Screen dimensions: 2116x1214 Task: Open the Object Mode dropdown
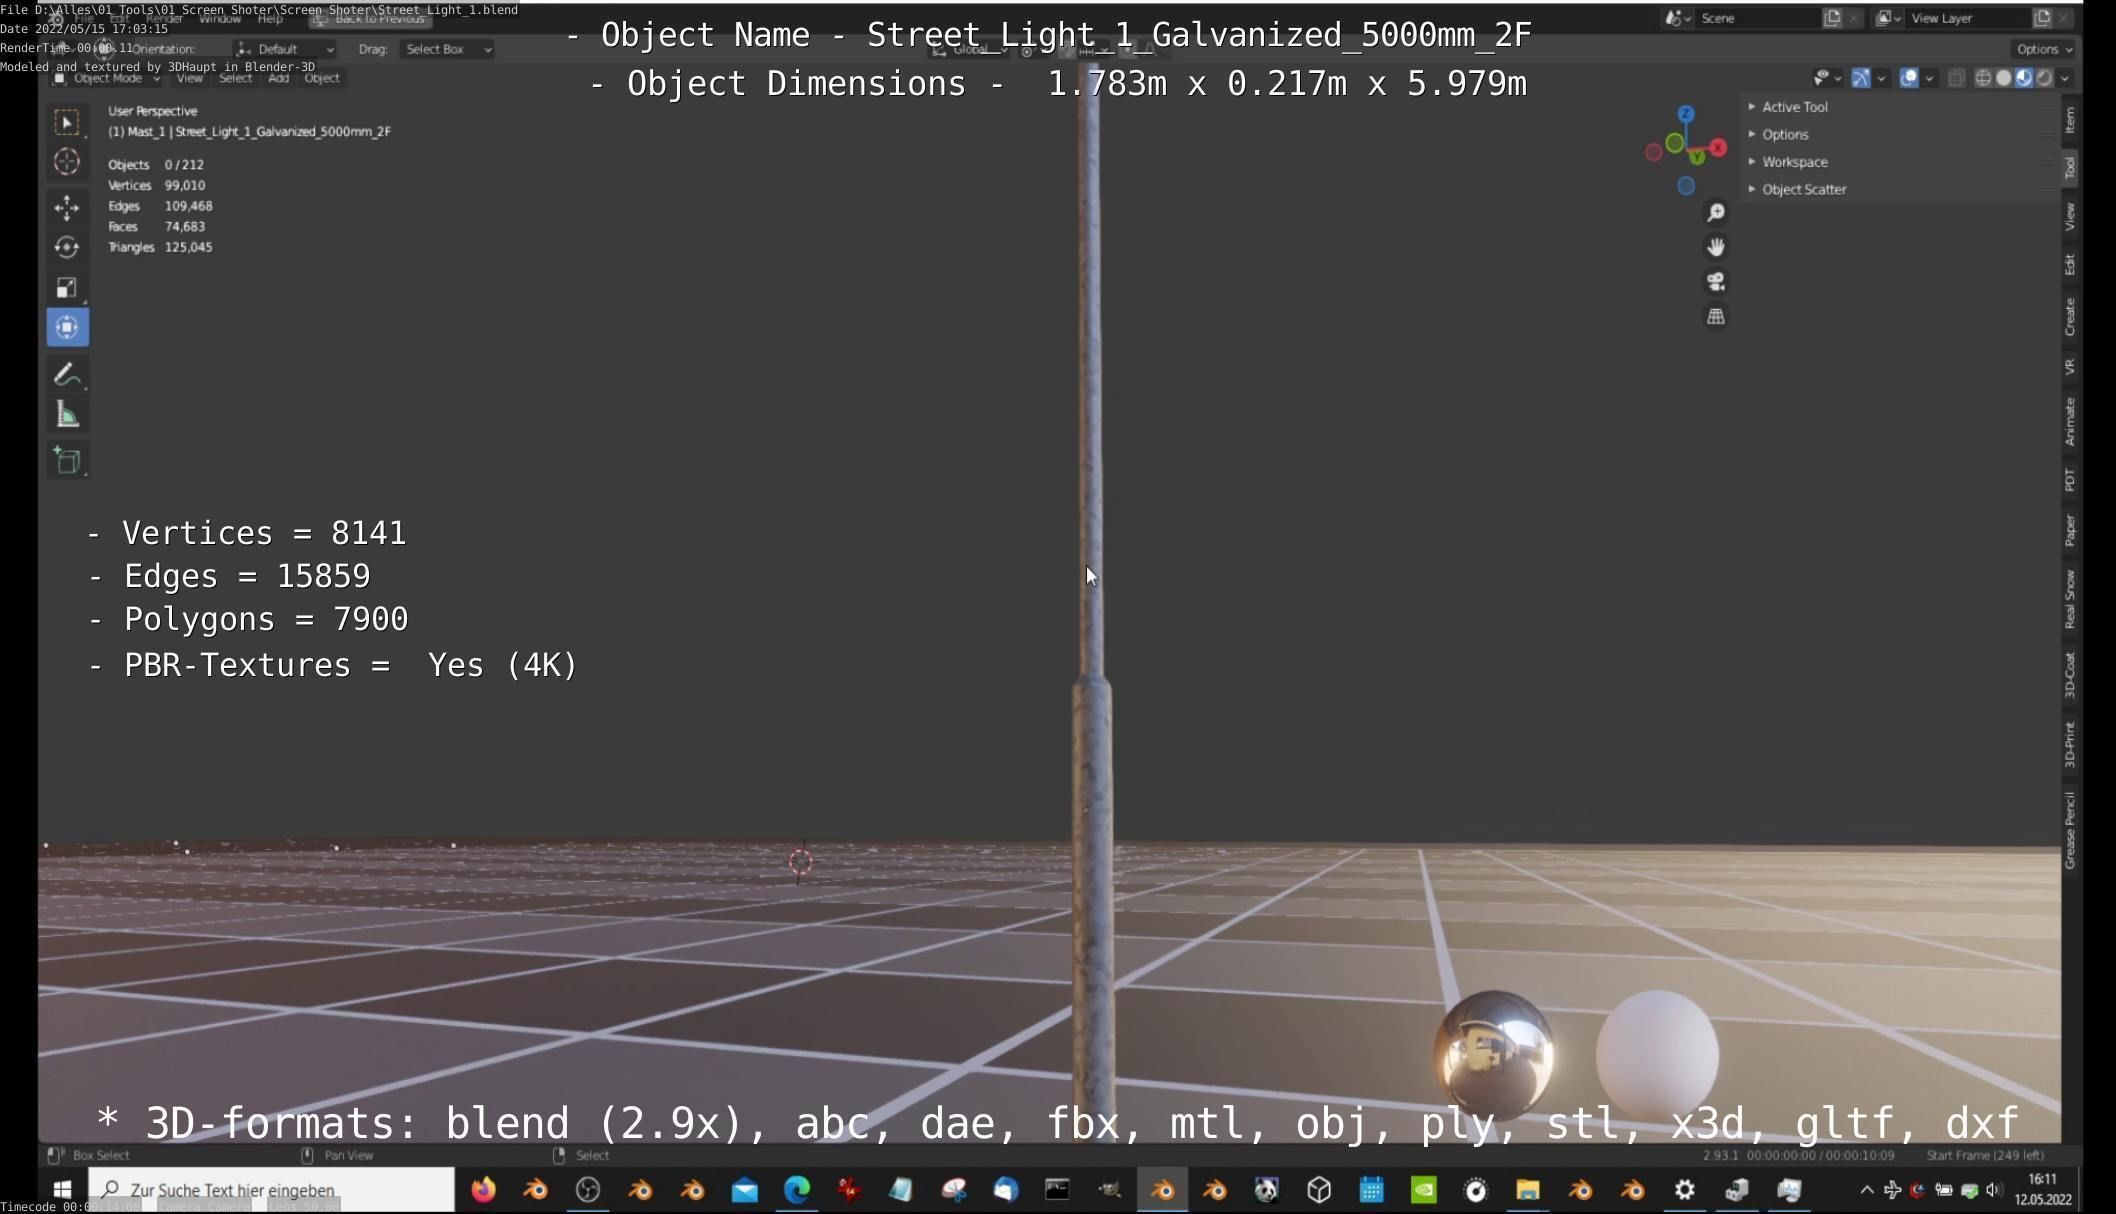click(107, 78)
